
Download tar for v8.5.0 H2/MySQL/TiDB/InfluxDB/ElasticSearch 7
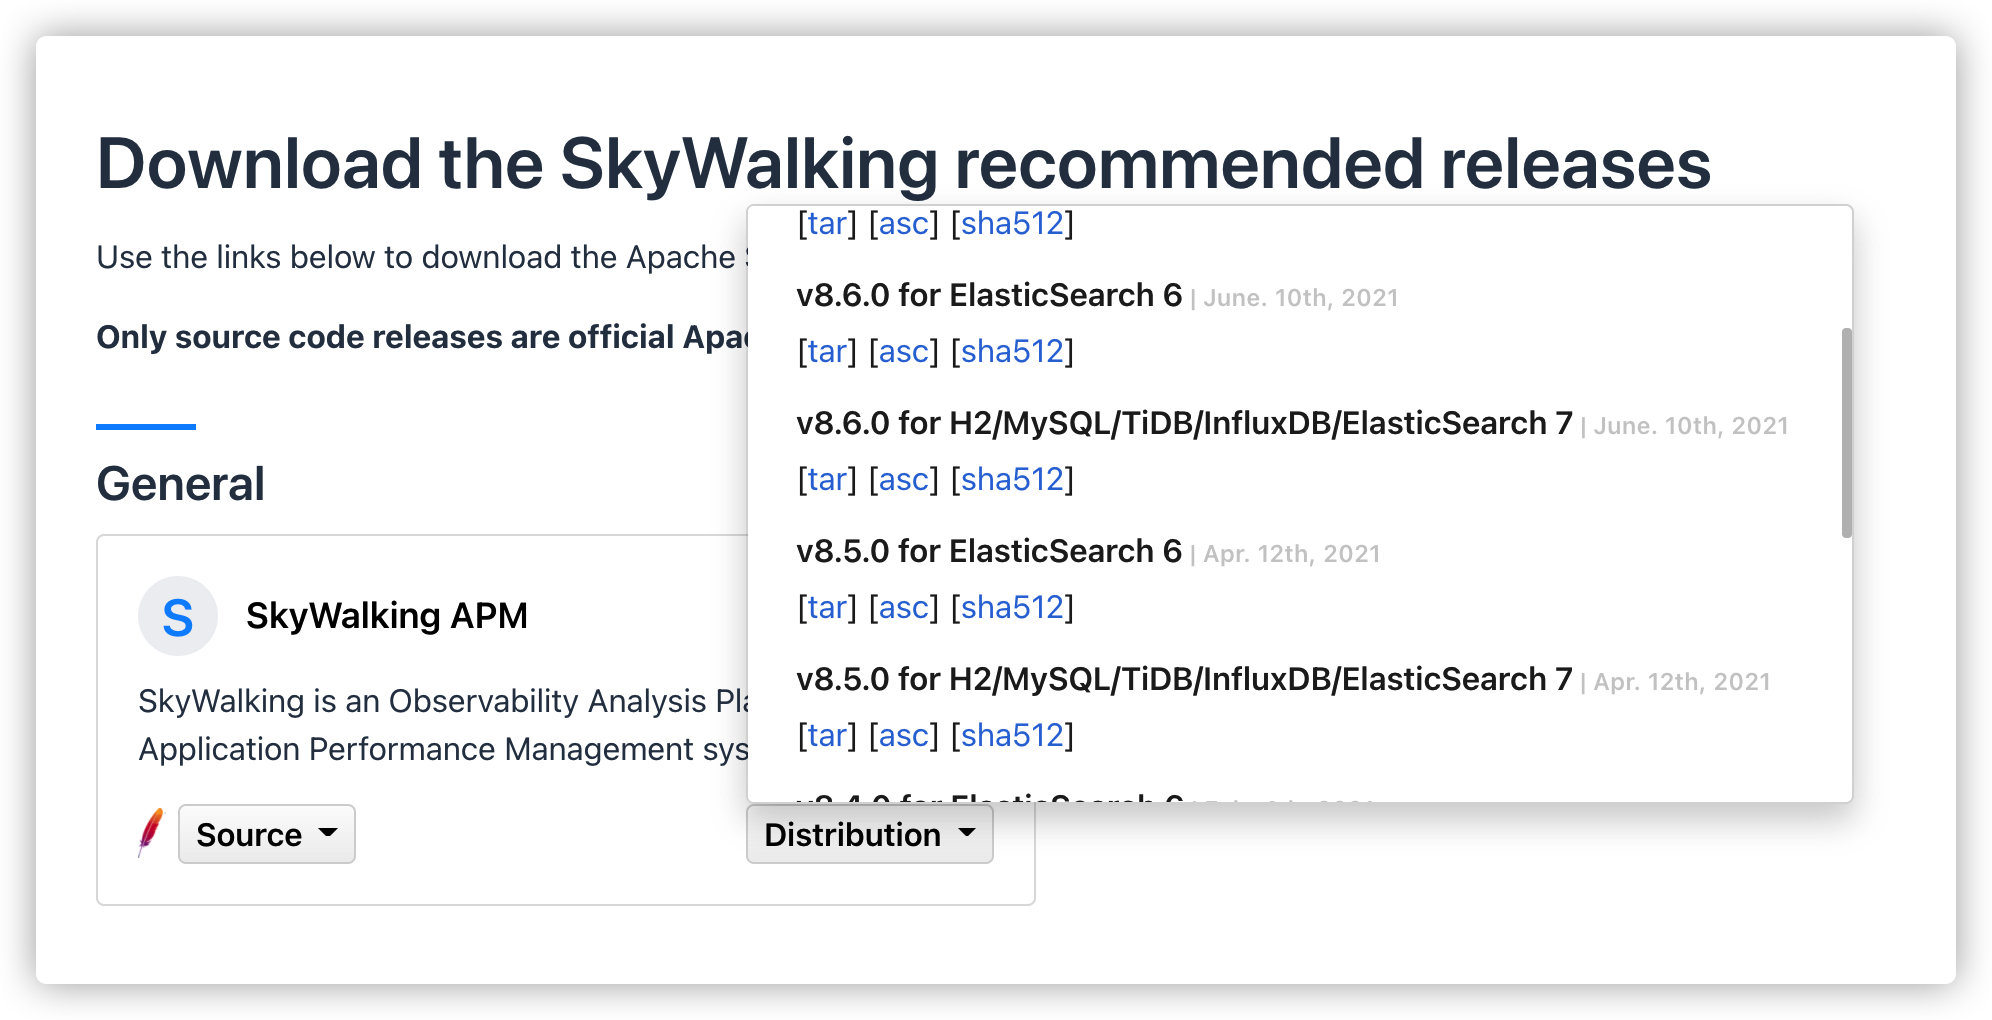[827, 735]
